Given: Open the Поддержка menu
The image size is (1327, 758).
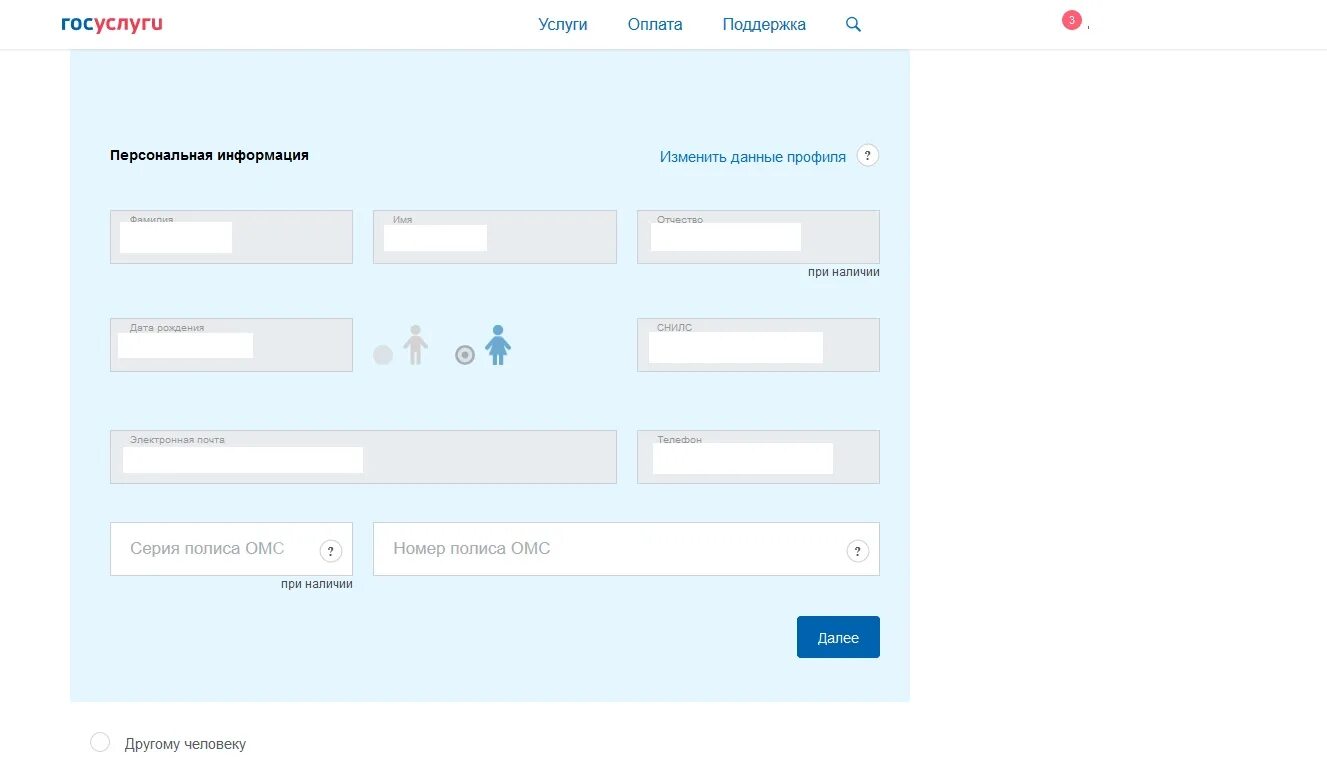Looking at the screenshot, I should click(x=764, y=25).
